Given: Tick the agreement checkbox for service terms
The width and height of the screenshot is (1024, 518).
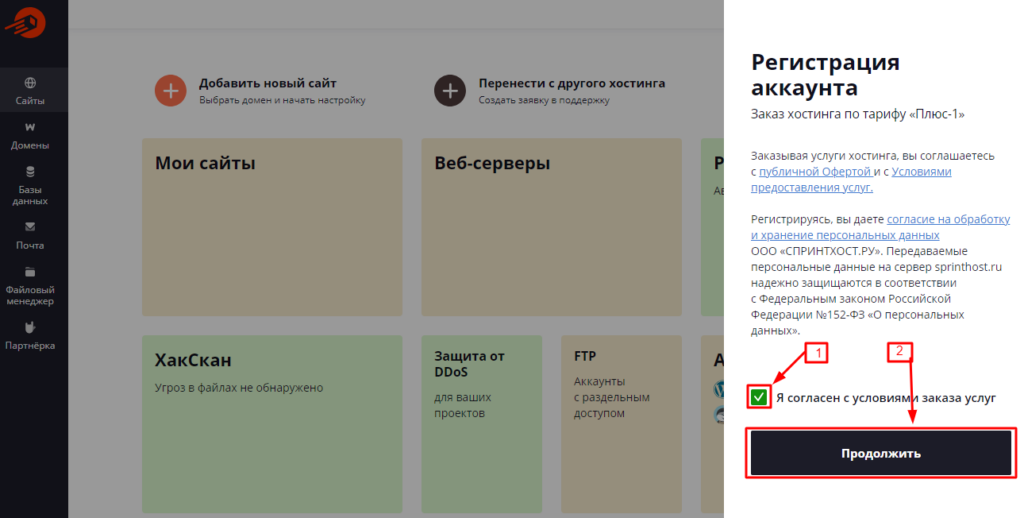Looking at the screenshot, I should (758, 397).
